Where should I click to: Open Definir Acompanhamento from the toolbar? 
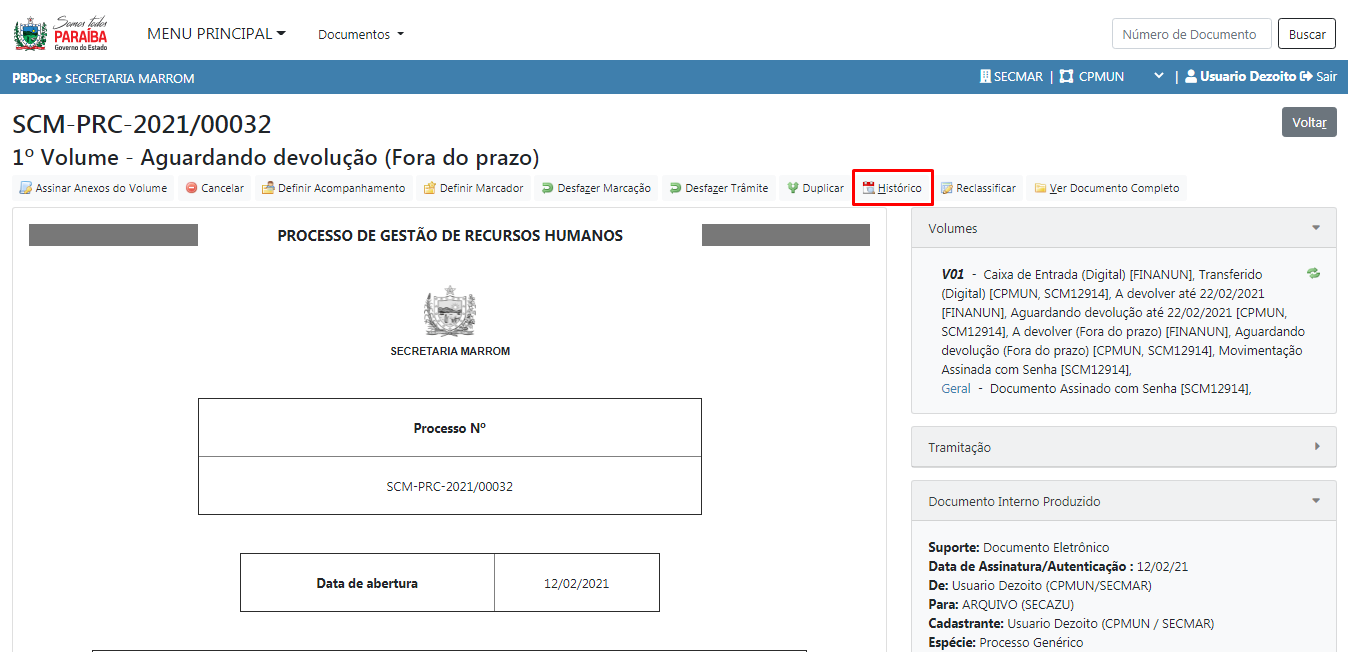point(268,188)
